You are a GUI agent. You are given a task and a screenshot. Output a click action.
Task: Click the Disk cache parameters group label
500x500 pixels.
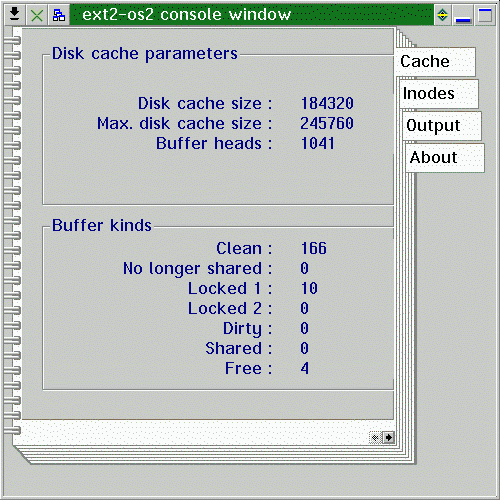[x=145, y=54]
